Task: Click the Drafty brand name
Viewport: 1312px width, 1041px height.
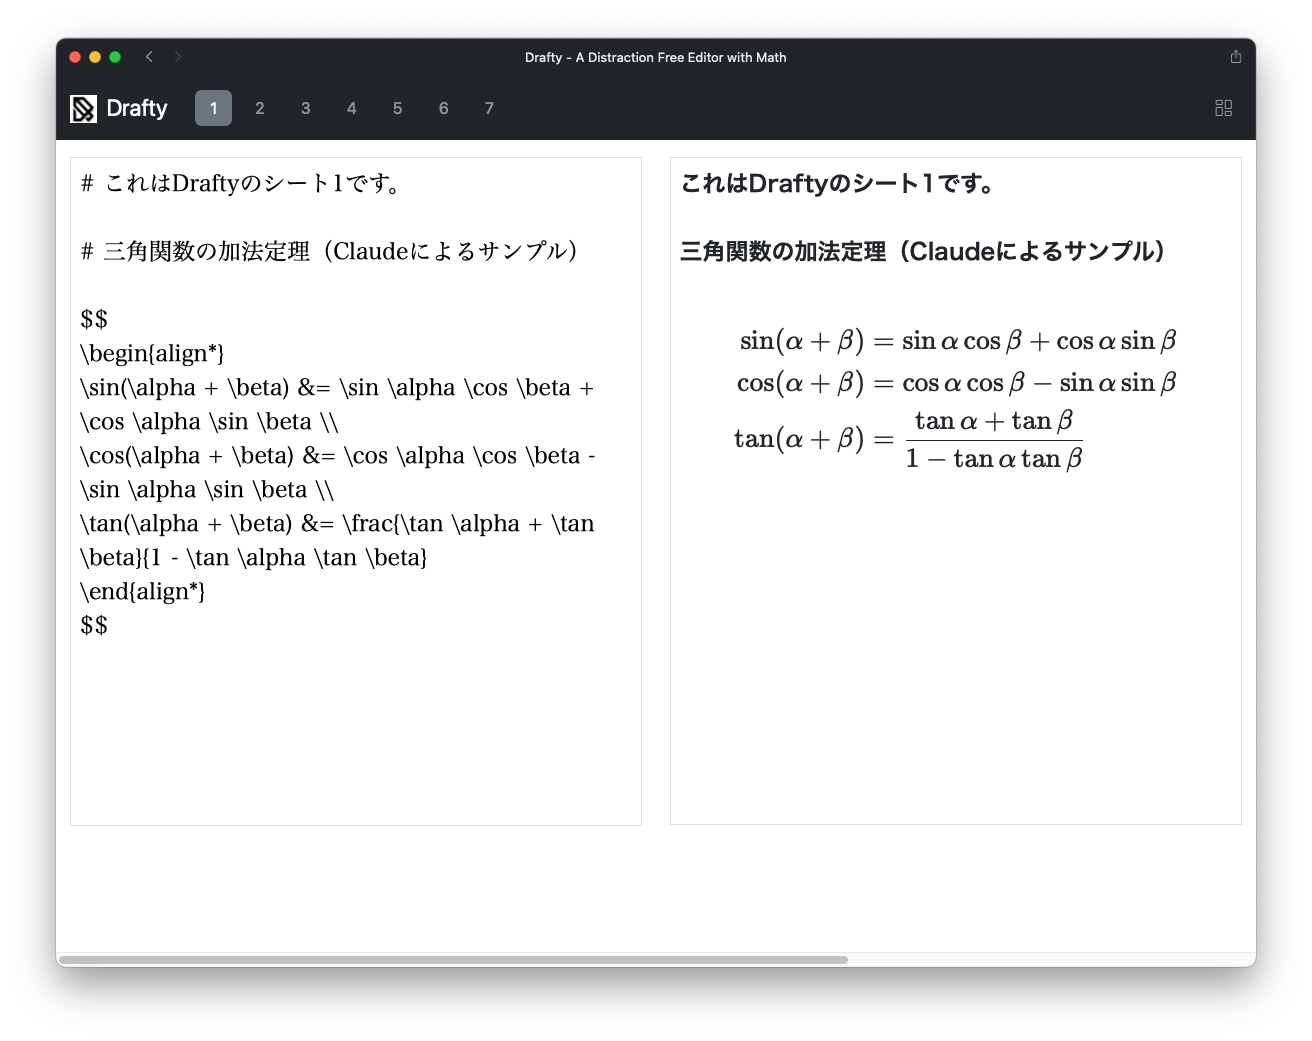Action: pyautogui.click(x=137, y=108)
